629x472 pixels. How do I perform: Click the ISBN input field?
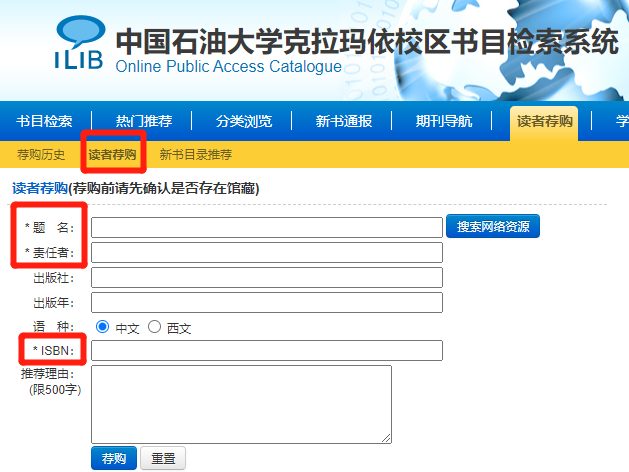coord(266,350)
